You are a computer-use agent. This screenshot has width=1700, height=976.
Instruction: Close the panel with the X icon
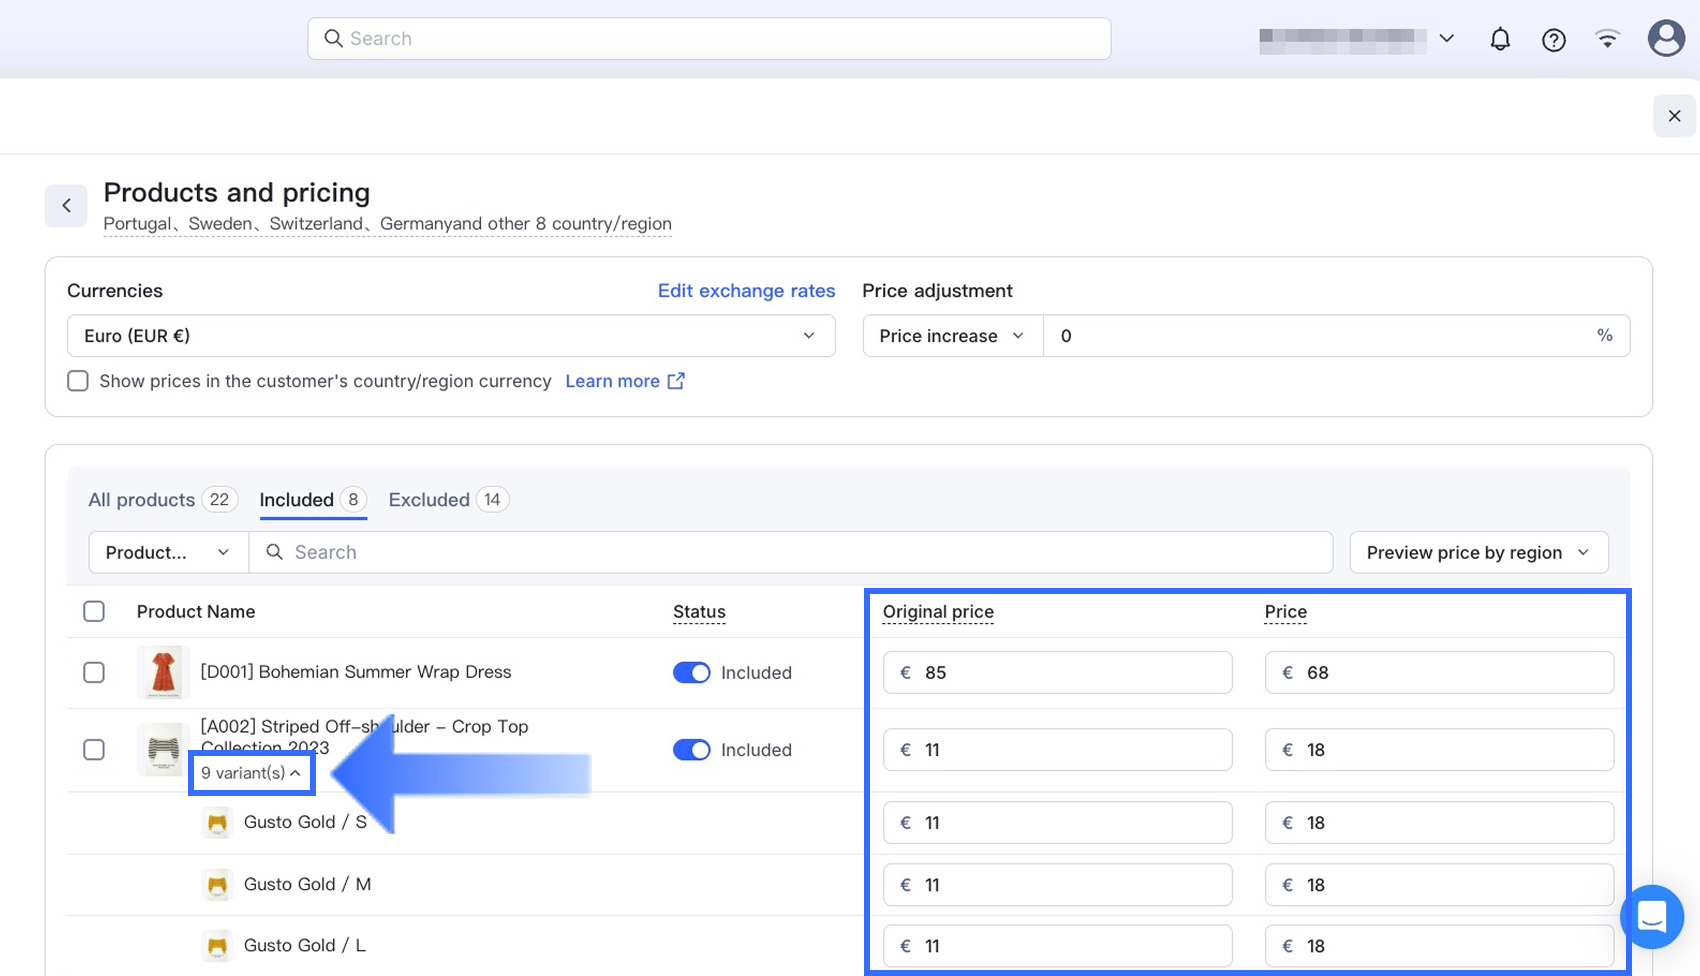click(x=1674, y=116)
